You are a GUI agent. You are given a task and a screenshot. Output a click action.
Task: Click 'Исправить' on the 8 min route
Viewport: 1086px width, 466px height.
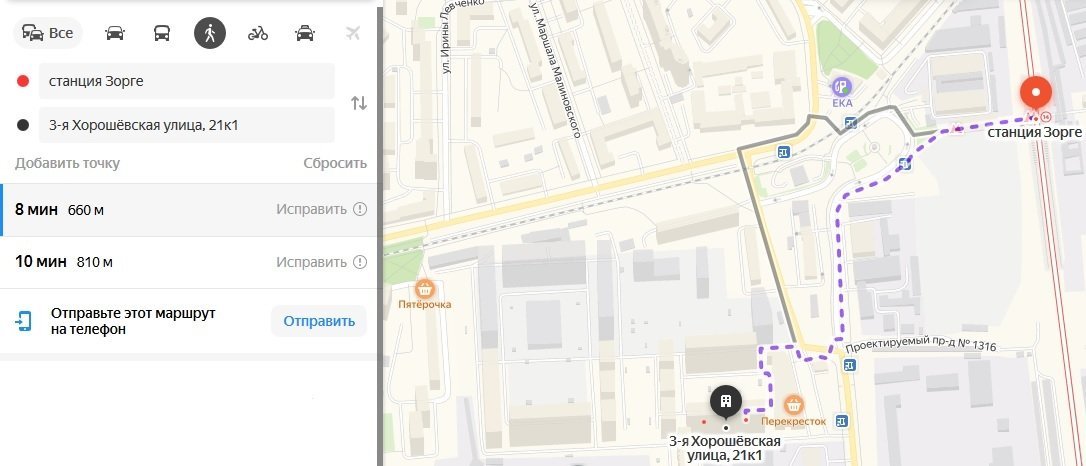(x=311, y=210)
